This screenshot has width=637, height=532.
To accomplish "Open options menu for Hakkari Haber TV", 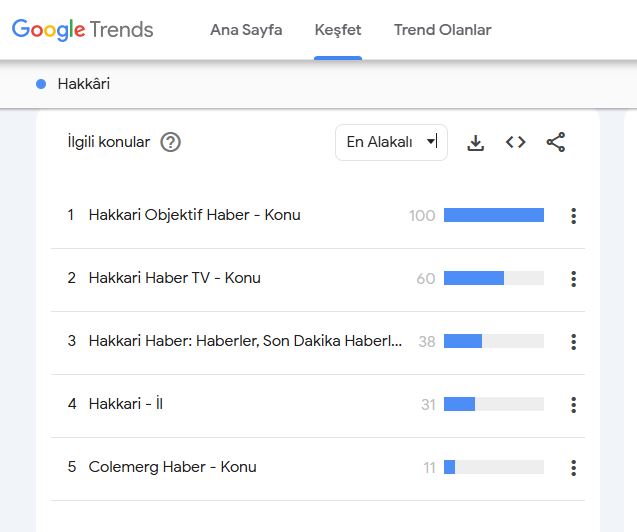I will tap(573, 279).
